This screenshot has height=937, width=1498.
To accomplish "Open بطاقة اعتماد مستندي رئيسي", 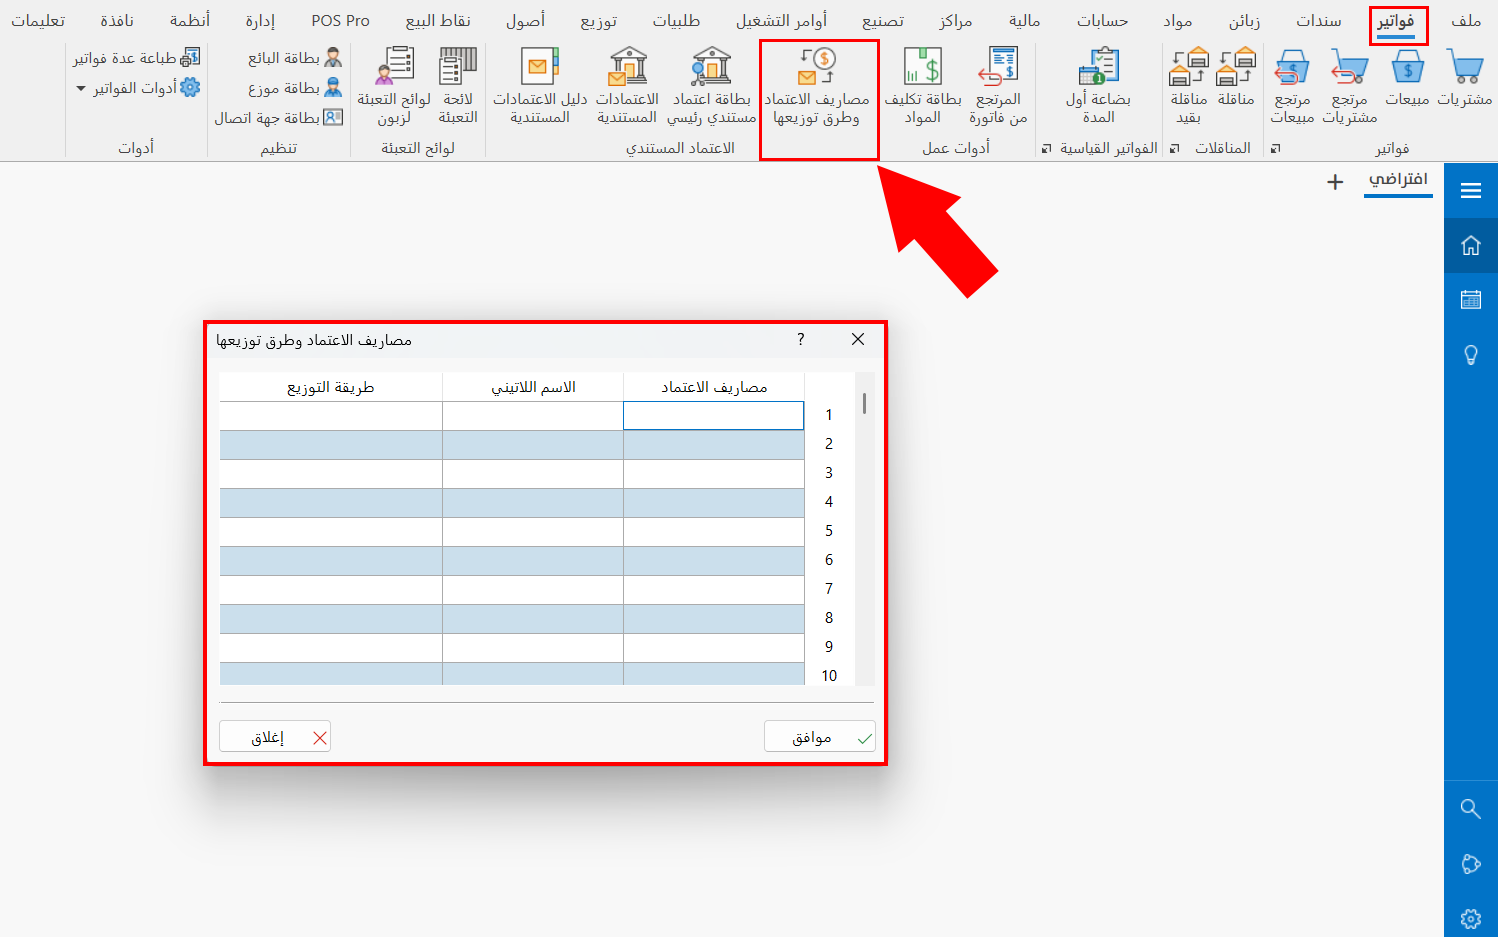I will click(712, 87).
